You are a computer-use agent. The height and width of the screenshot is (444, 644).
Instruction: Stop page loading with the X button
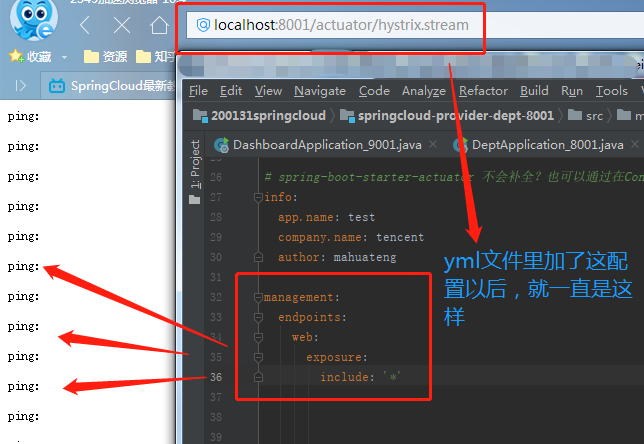[x=122, y=25]
